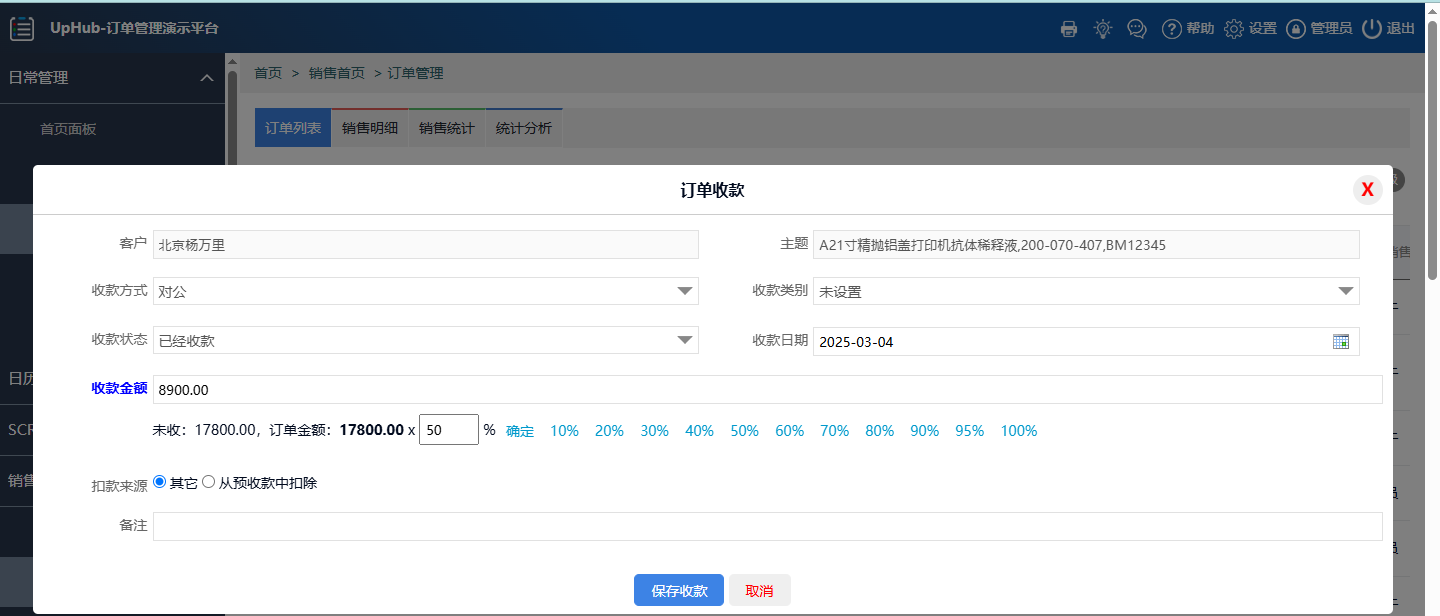Click the 保存收款 button
Viewport: 1440px width, 616px height.
coord(678,590)
